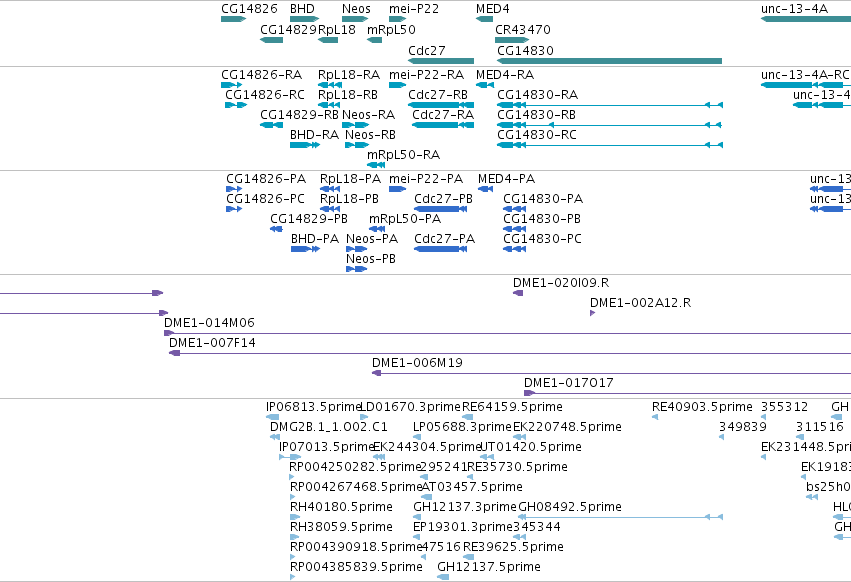Click EST RP004385839.5prime
Image resolution: width=851 pixels, height=582 pixels.
[293, 578]
